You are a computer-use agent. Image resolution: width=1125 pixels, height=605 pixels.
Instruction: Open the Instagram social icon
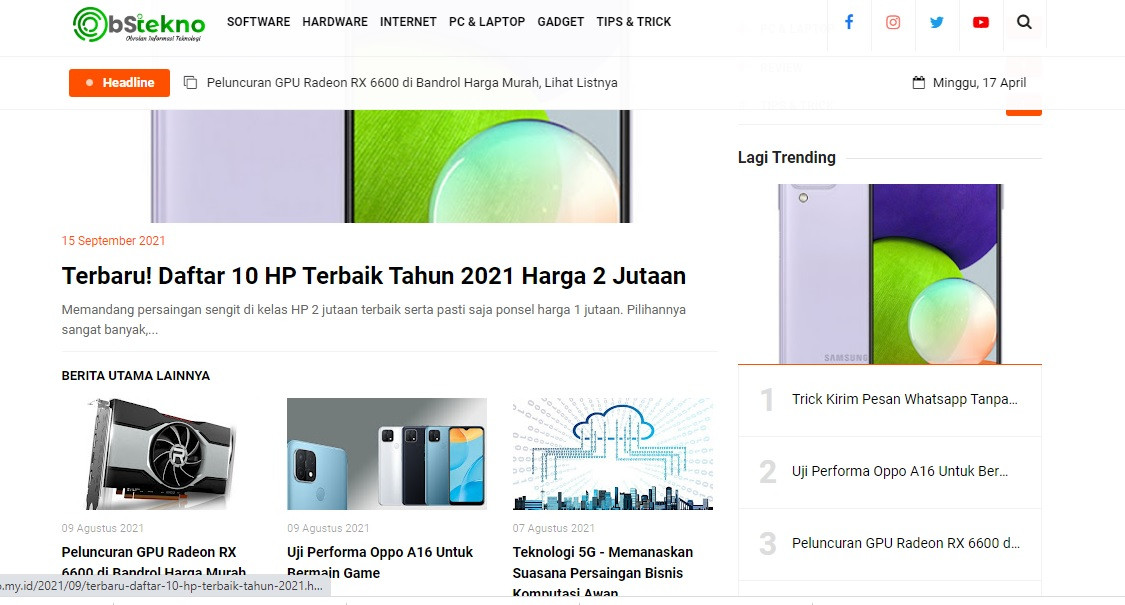pos(893,22)
